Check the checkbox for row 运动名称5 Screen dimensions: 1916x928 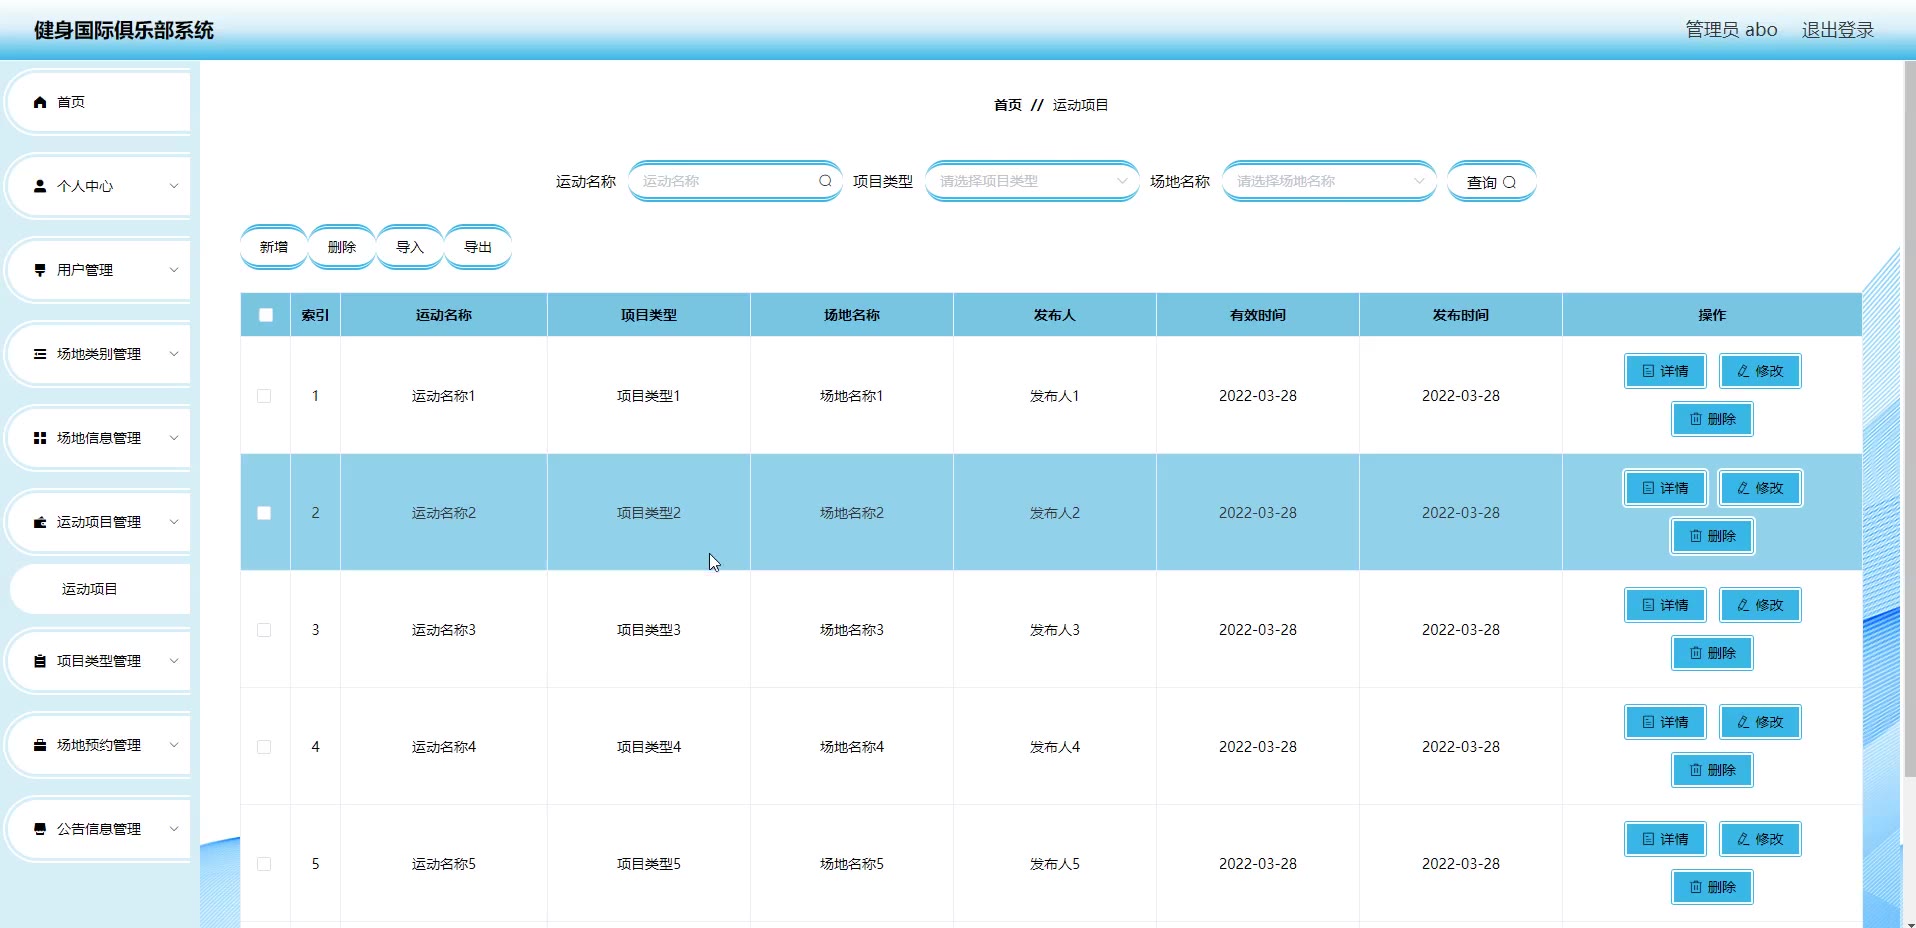coord(264,864)
